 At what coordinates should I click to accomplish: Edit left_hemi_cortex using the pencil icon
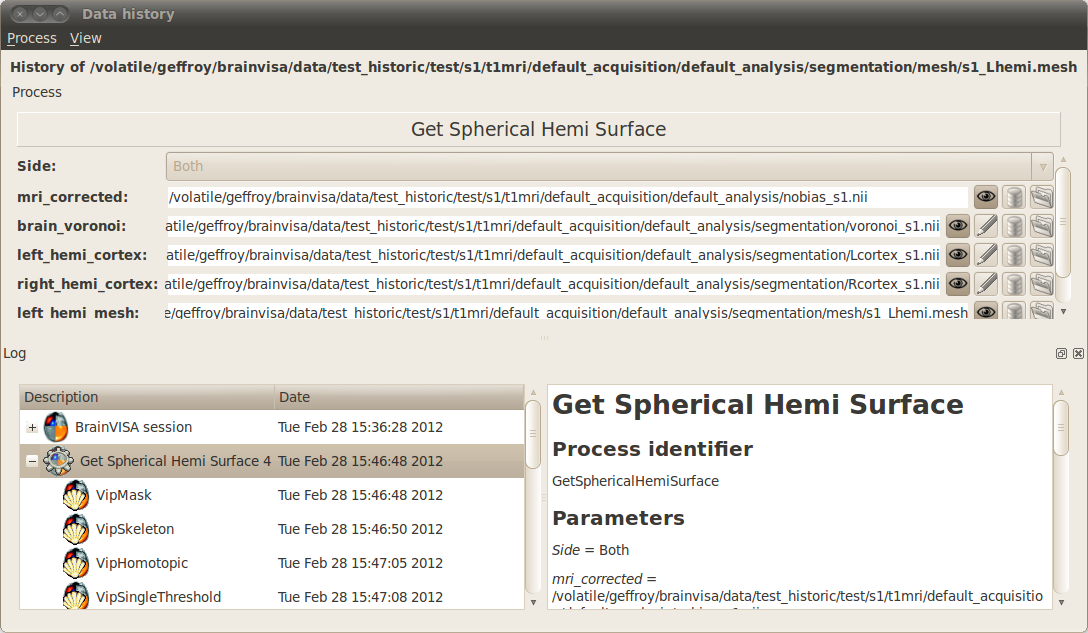point(985,255)
